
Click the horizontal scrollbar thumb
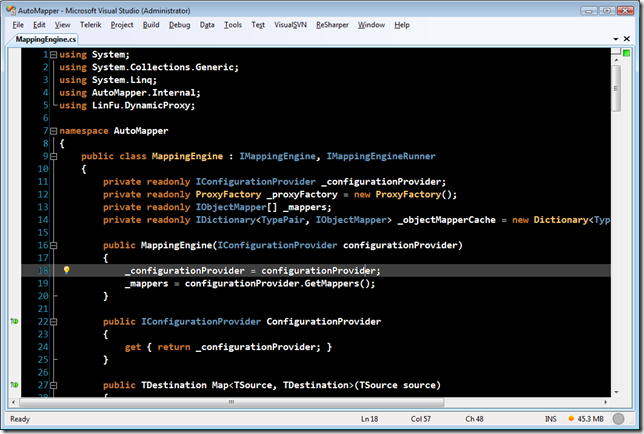(232, 402)
